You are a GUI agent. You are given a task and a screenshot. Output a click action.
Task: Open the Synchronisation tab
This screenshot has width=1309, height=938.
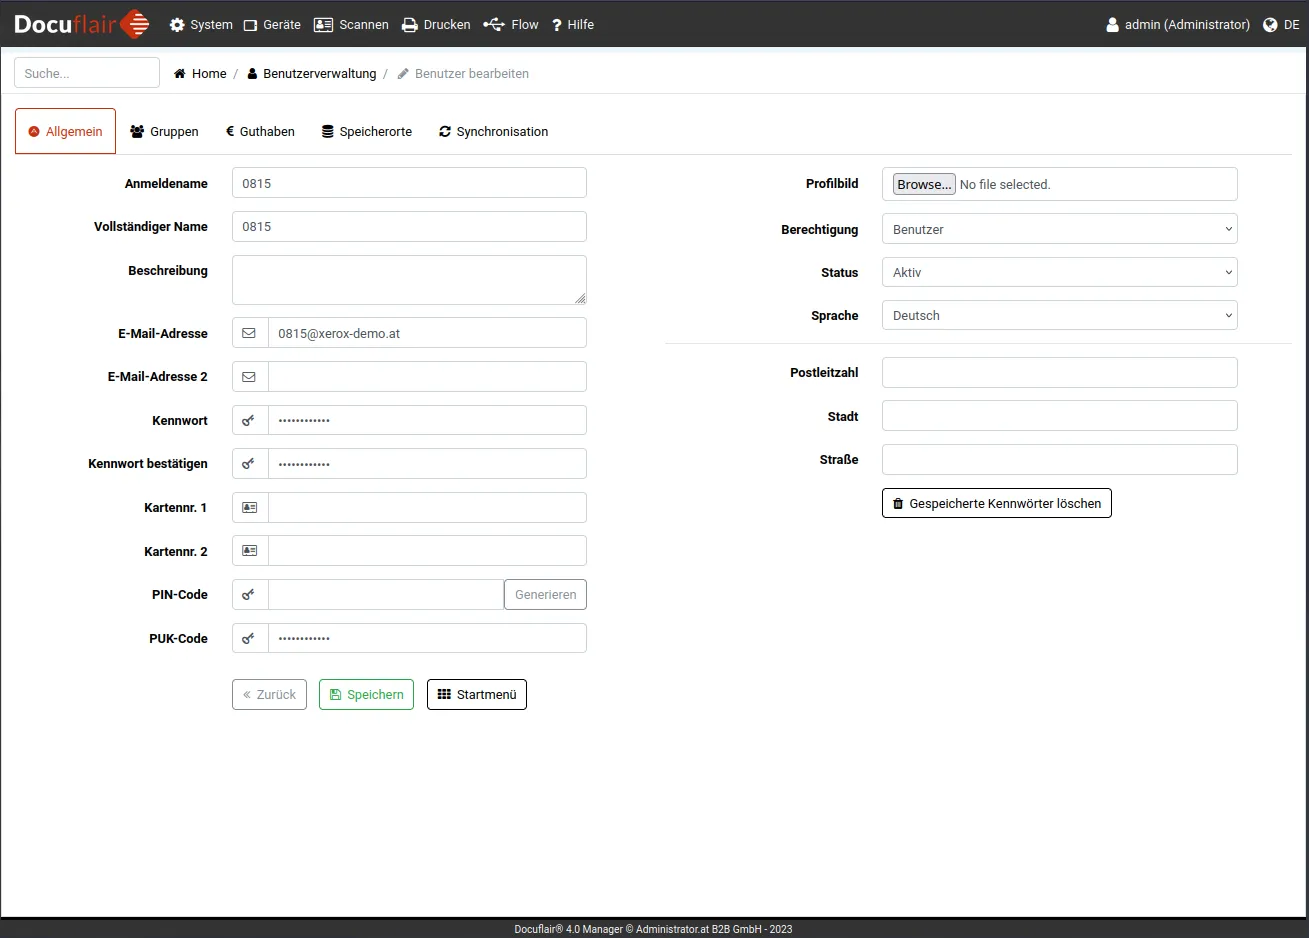click(493, 132)
